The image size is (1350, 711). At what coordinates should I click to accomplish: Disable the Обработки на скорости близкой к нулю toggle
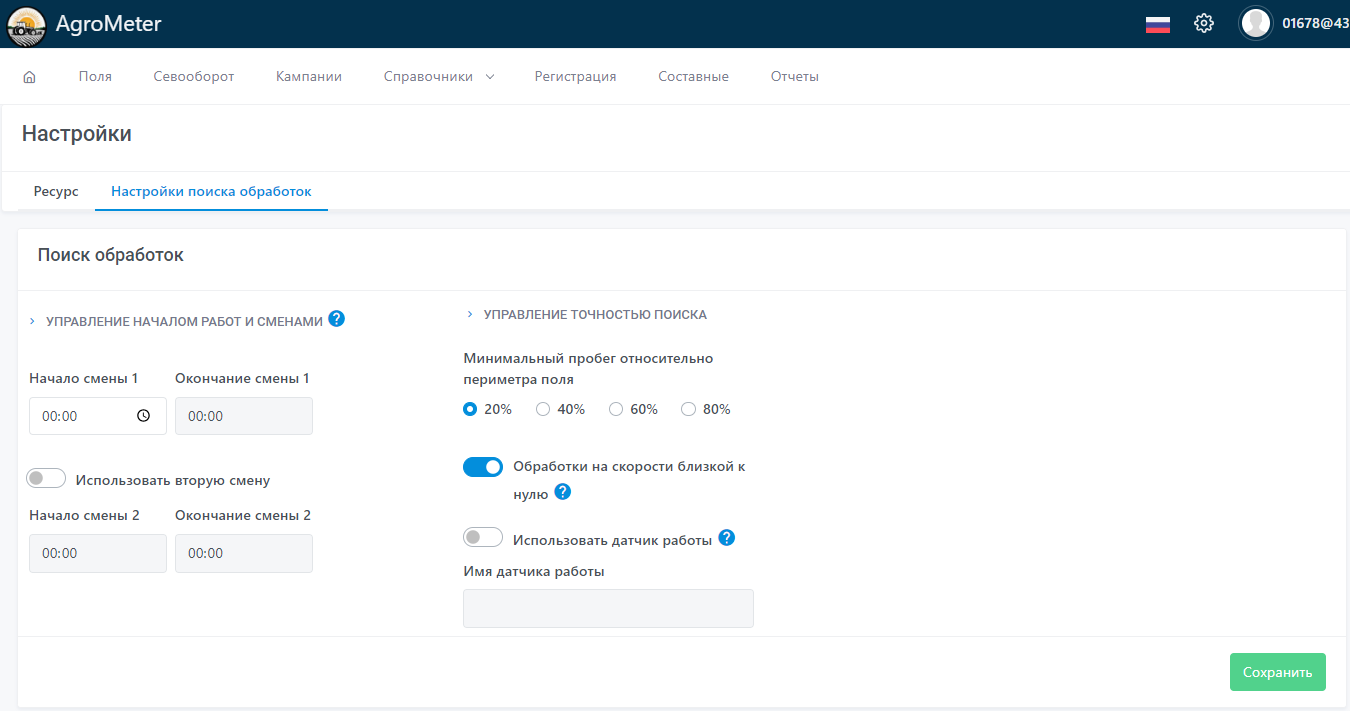click(x=483, y=466)
